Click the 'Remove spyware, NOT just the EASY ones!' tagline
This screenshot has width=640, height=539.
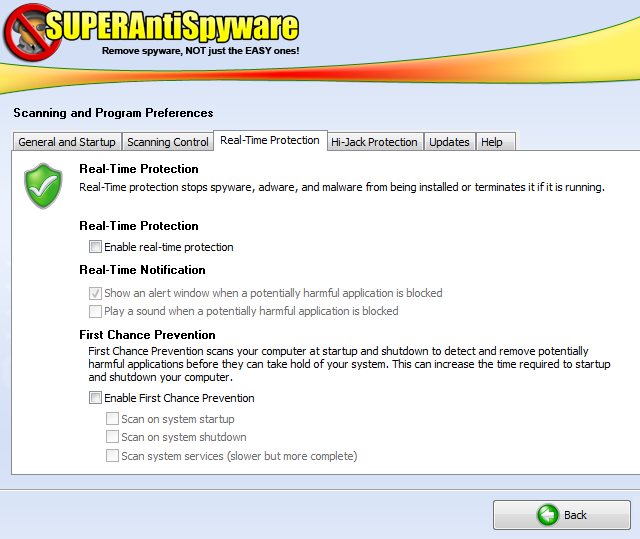tap(200, 50)
